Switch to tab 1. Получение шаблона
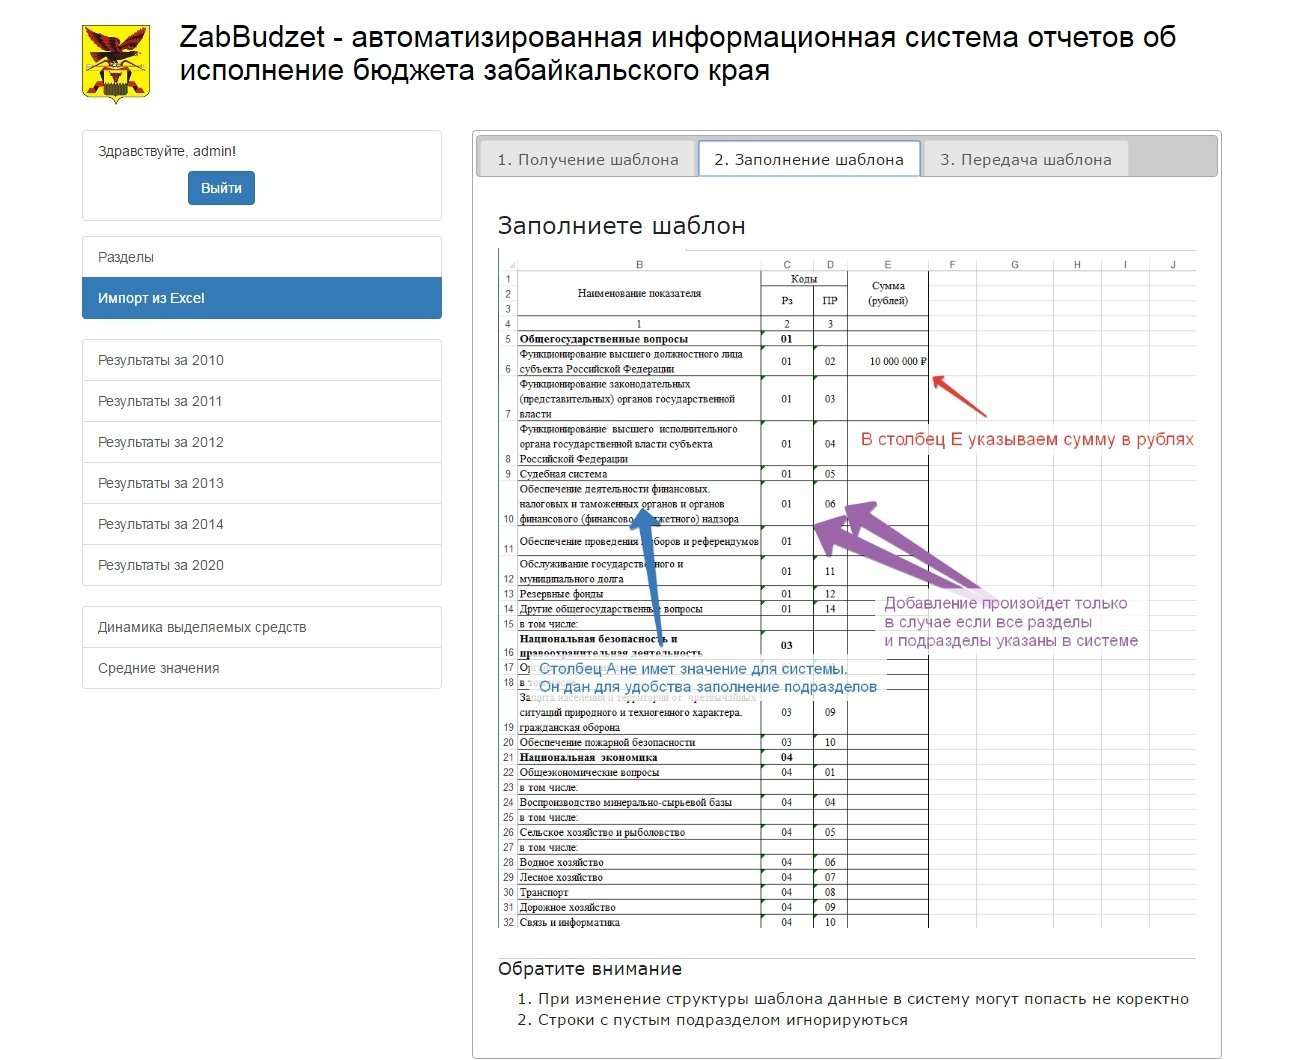Viewport: 1304px width, 1060px height. click(x=588, y=159)
